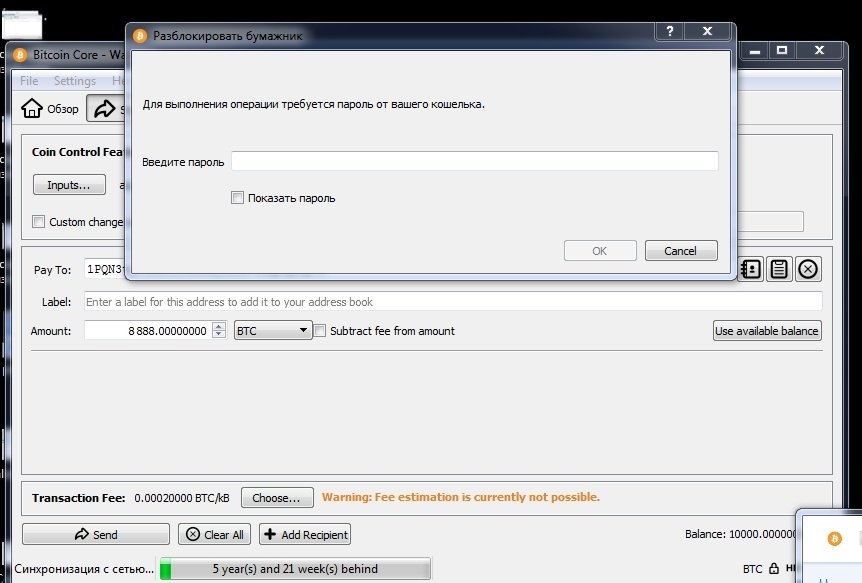Click Use available balance
The height and width of the screenshot is (583, 862).
pyautogui.click(x=766, y=330)
